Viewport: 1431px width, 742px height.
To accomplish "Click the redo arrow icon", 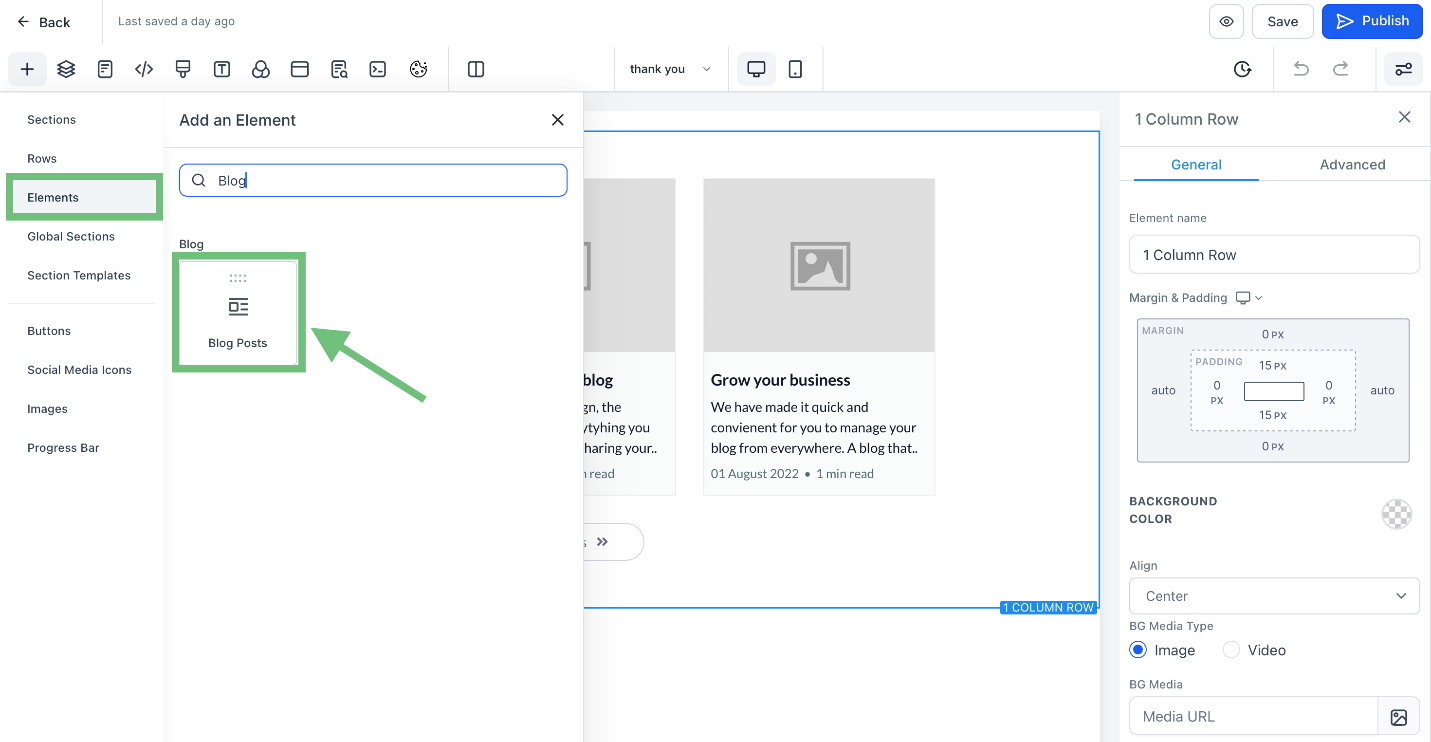I will [1341, 69].
